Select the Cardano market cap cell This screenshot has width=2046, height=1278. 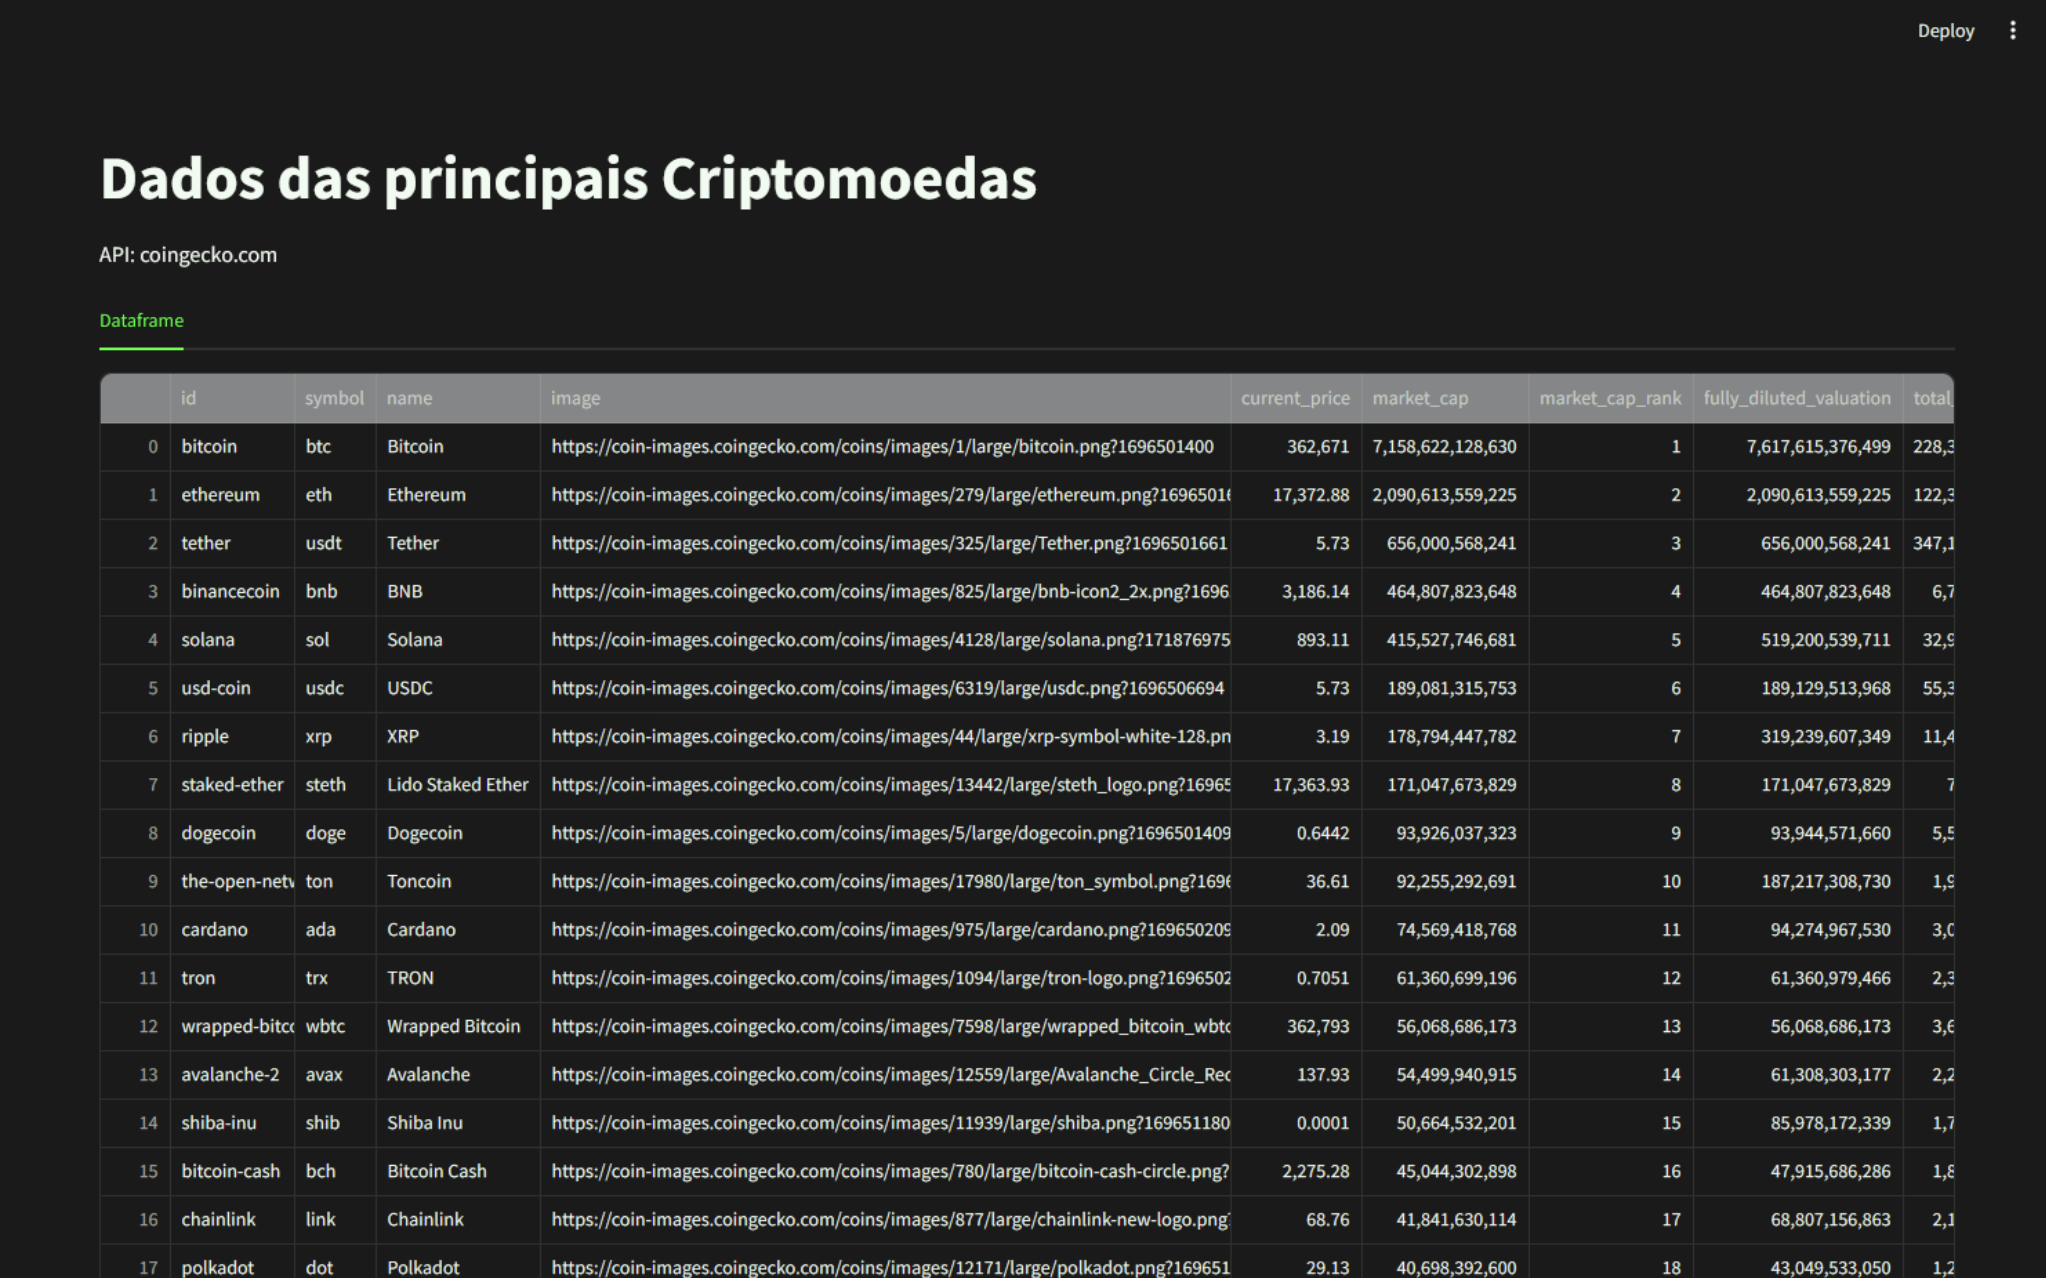point(1455,930)
